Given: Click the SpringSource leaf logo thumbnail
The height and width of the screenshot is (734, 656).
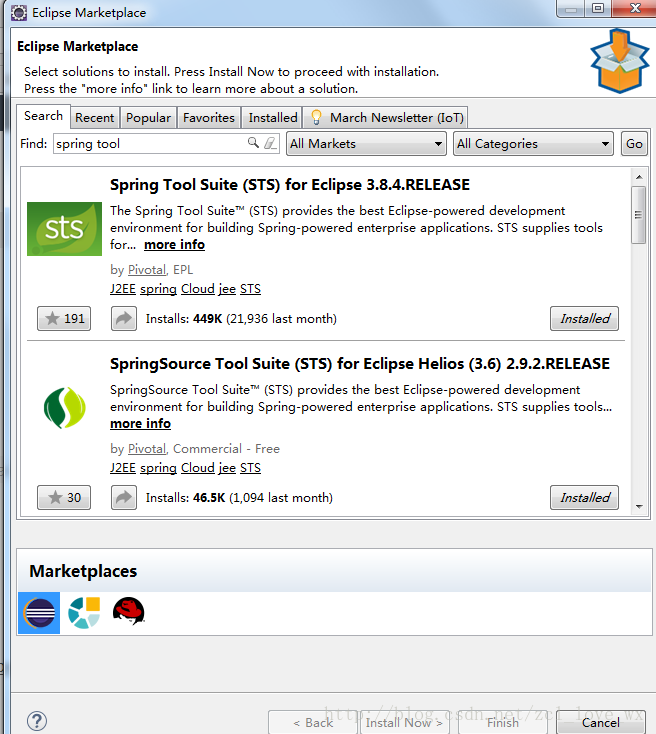Looking at the screenshot, I should click(x=65, y=408).
